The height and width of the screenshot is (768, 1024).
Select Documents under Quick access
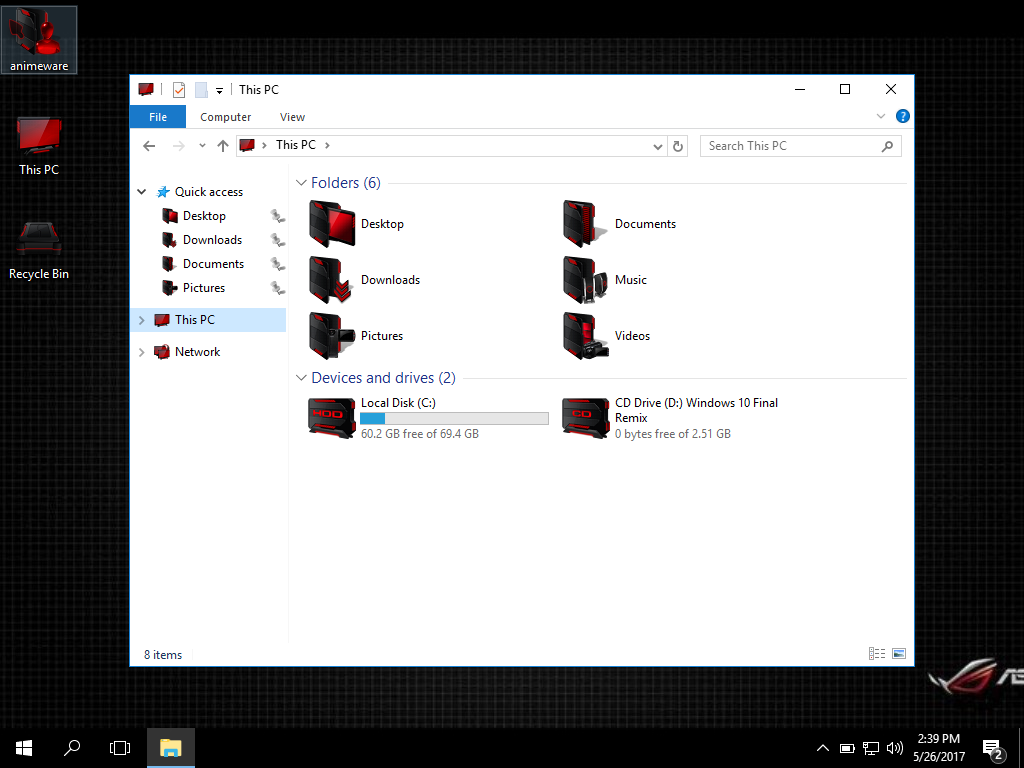click(212, 264)
